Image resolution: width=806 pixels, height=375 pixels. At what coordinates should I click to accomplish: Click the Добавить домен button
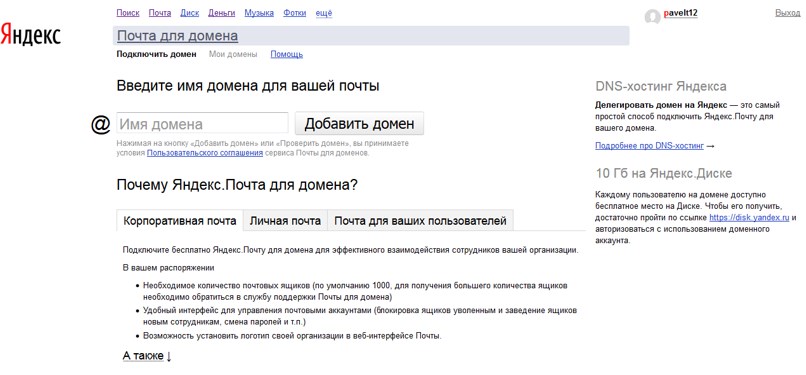[x=359, y=123]
